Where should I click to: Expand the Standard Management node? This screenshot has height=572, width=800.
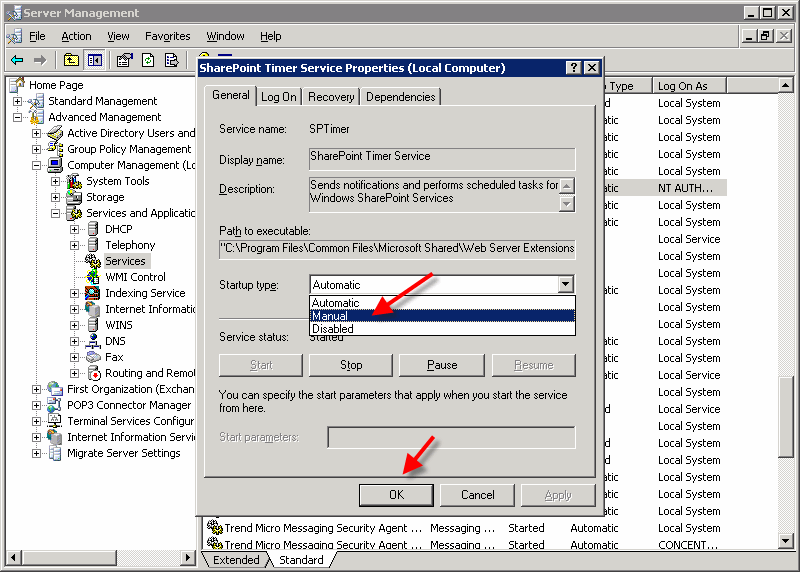17,101
